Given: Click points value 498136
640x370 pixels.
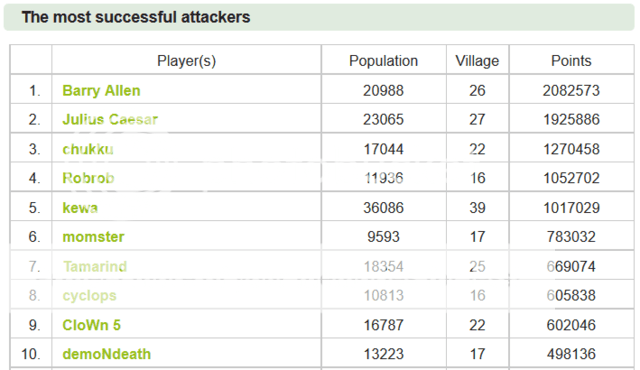Looking at the screenshot, I should pos(571,354).
